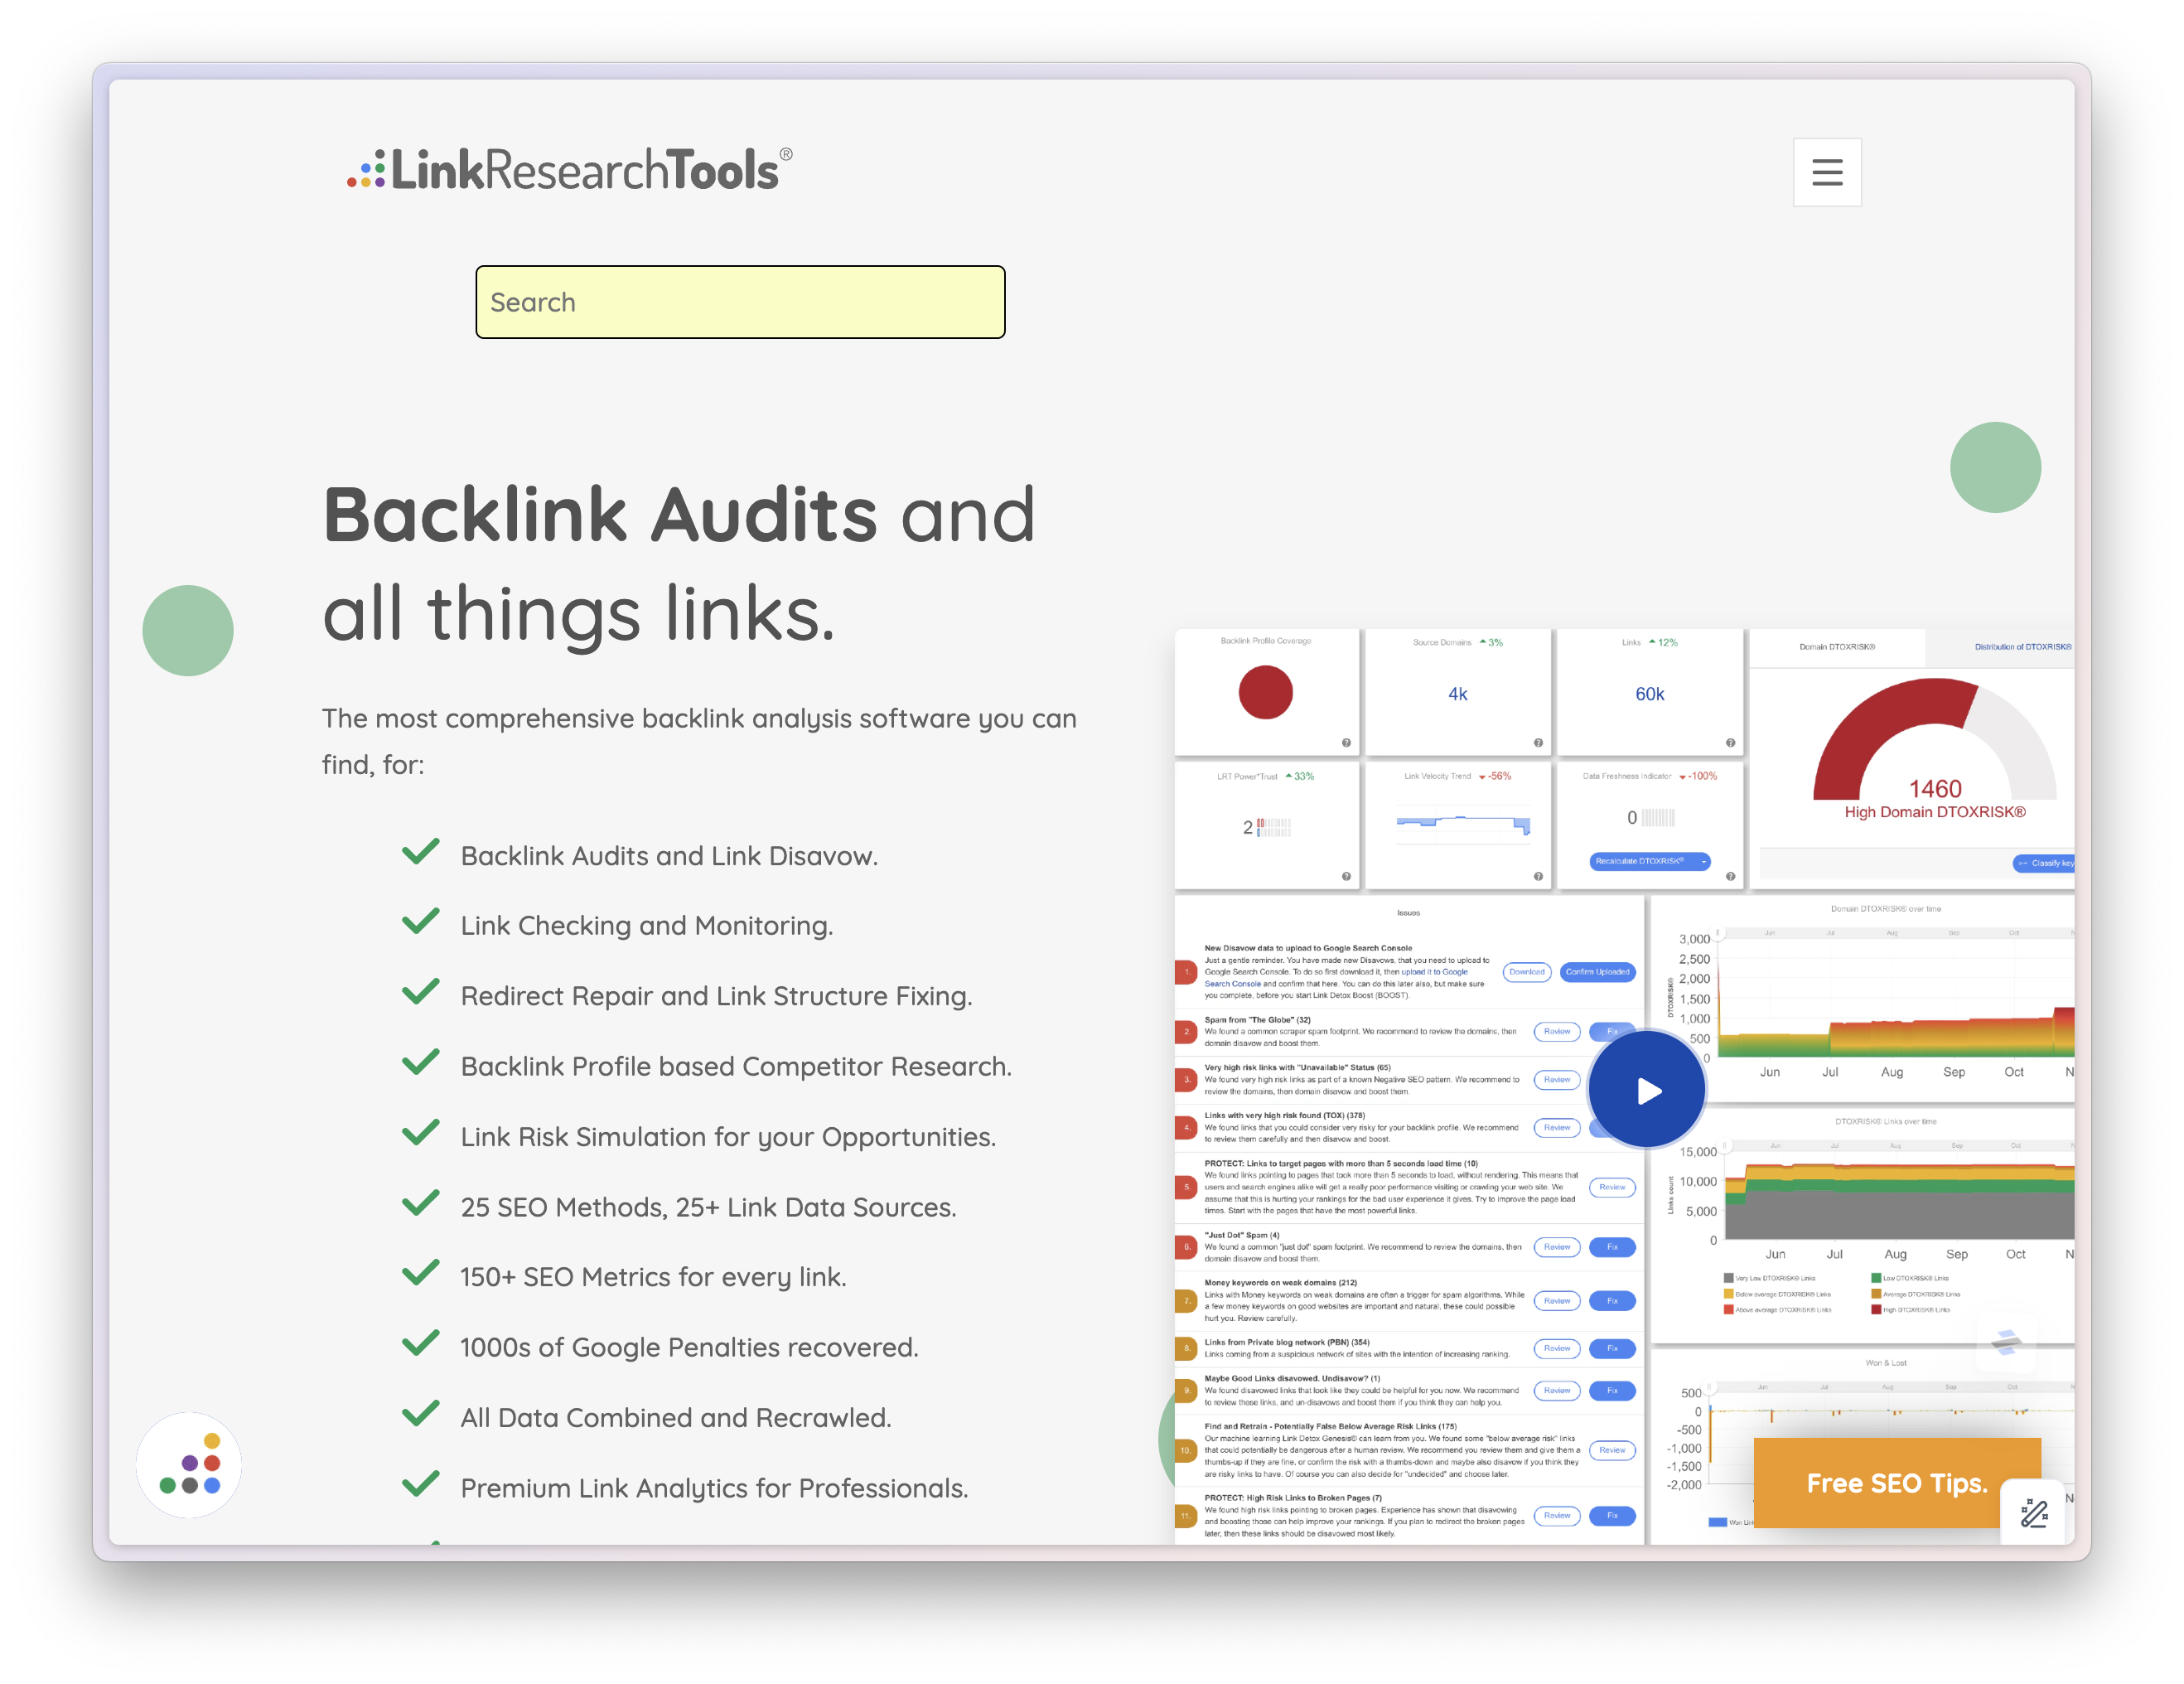Image resolution: width=2184 pixels, height=1684 pixels.
Task: Review the "Just Dot" Spam issue
Action: tap(1556, 1247)
